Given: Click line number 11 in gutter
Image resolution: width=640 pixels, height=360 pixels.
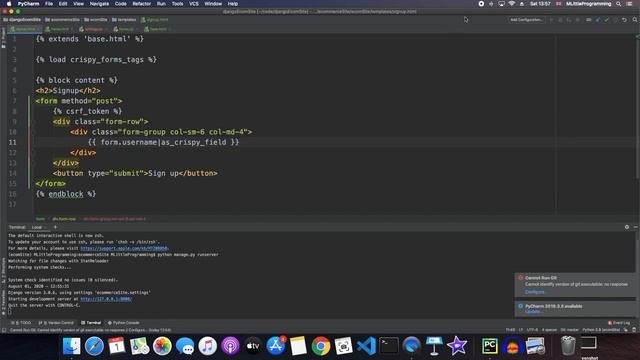Looking at the screenshot, I should click(x=12, y=142).
